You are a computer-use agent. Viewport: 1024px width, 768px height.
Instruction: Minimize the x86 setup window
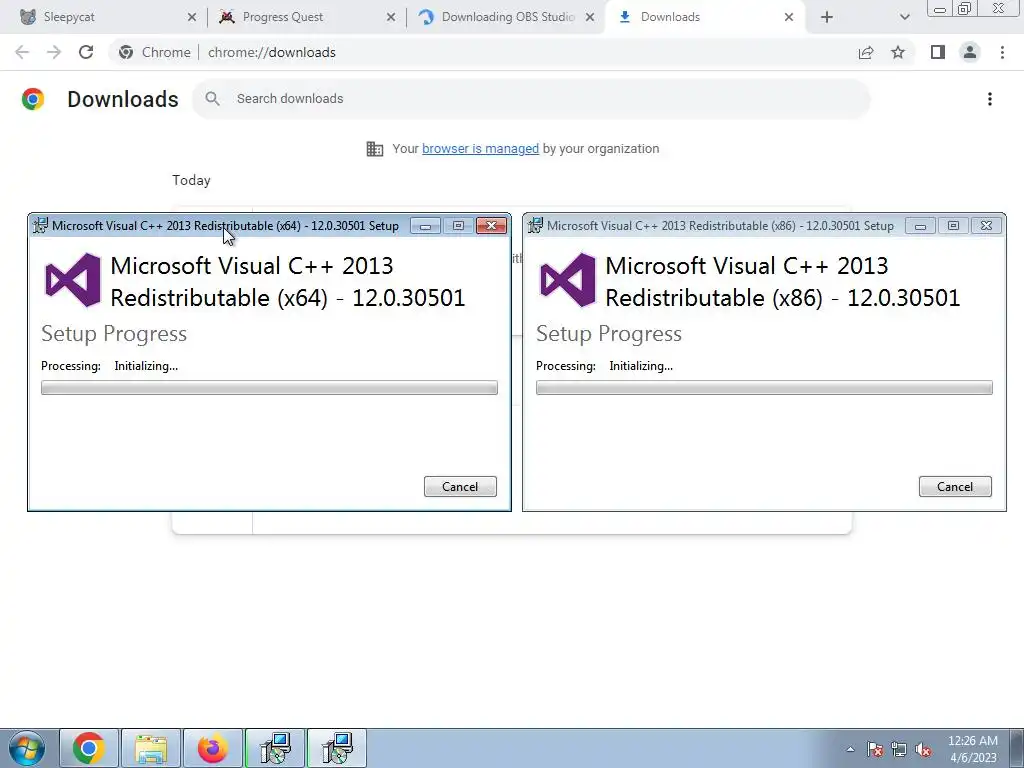920,226
